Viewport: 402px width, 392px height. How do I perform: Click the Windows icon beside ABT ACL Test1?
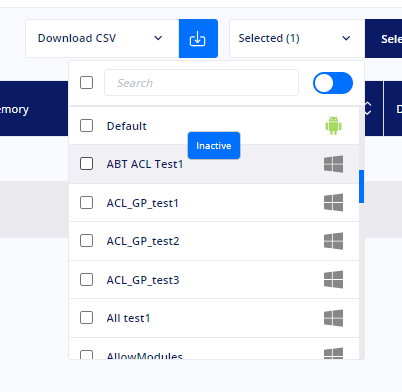(333, 164)
